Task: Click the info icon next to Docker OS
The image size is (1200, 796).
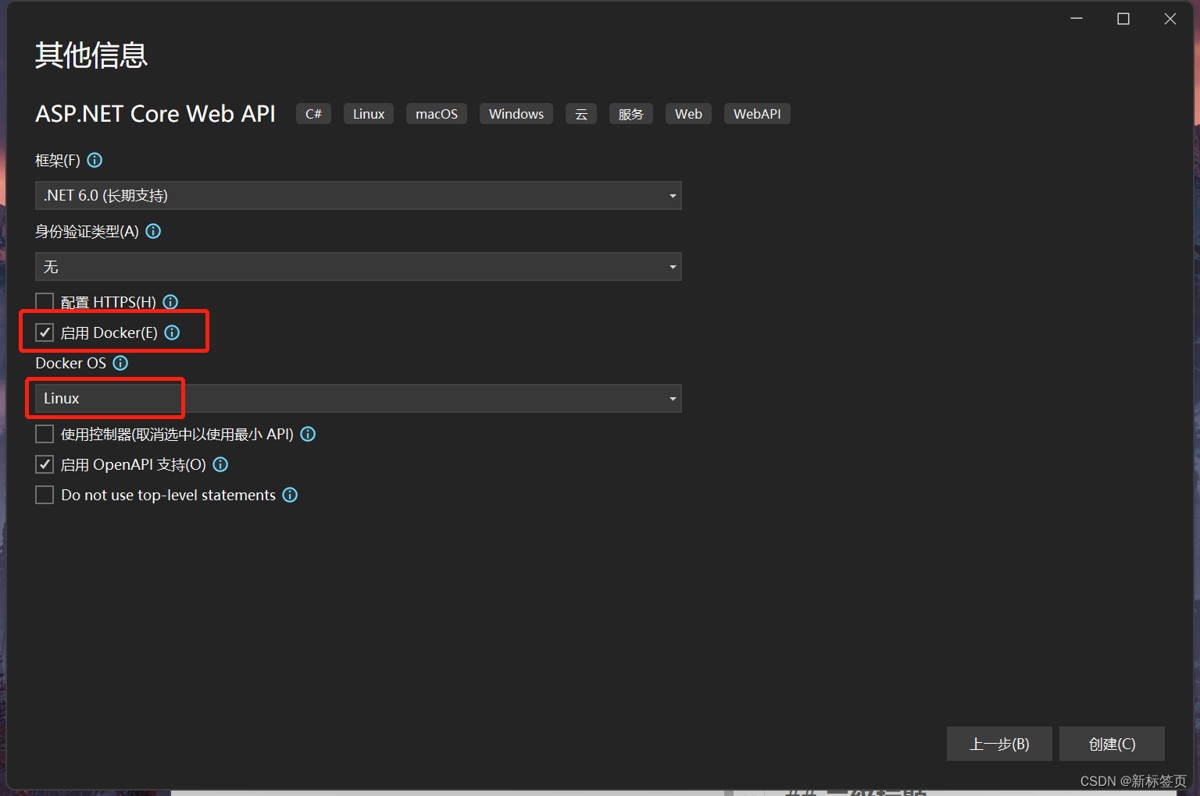Action: pos(121,363)
